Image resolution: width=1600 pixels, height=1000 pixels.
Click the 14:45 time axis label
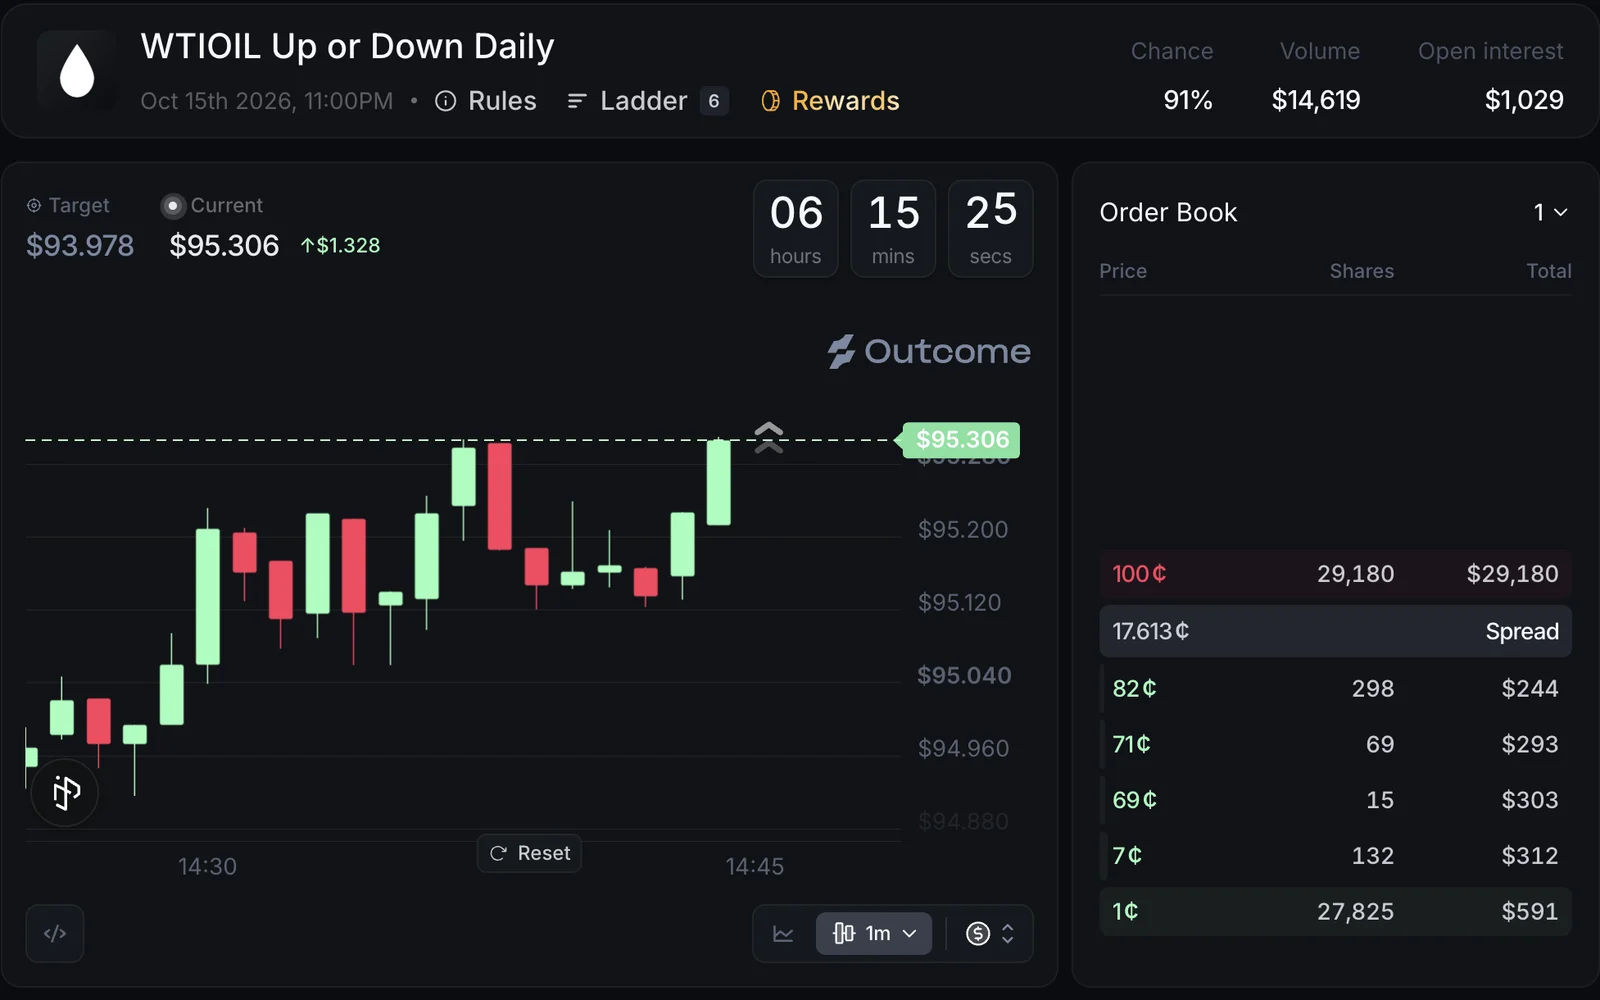pos(754,866)
